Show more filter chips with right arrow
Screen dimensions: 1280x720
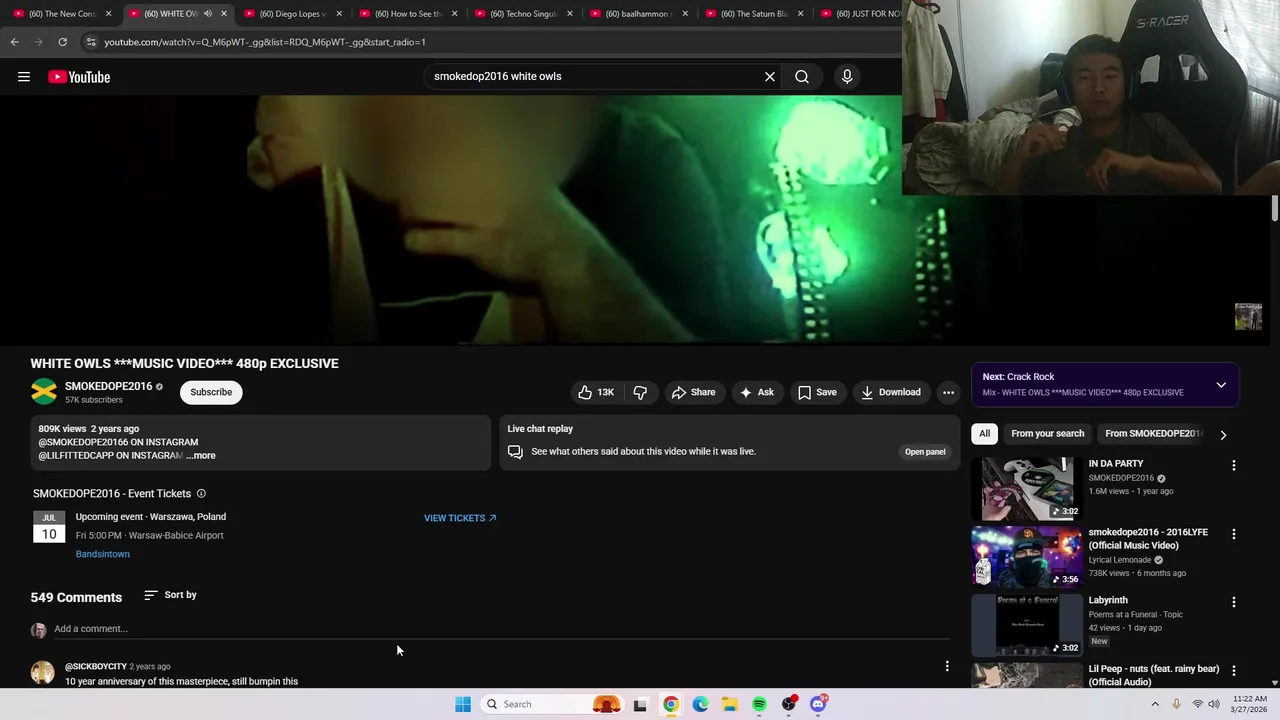(1223, 435)
